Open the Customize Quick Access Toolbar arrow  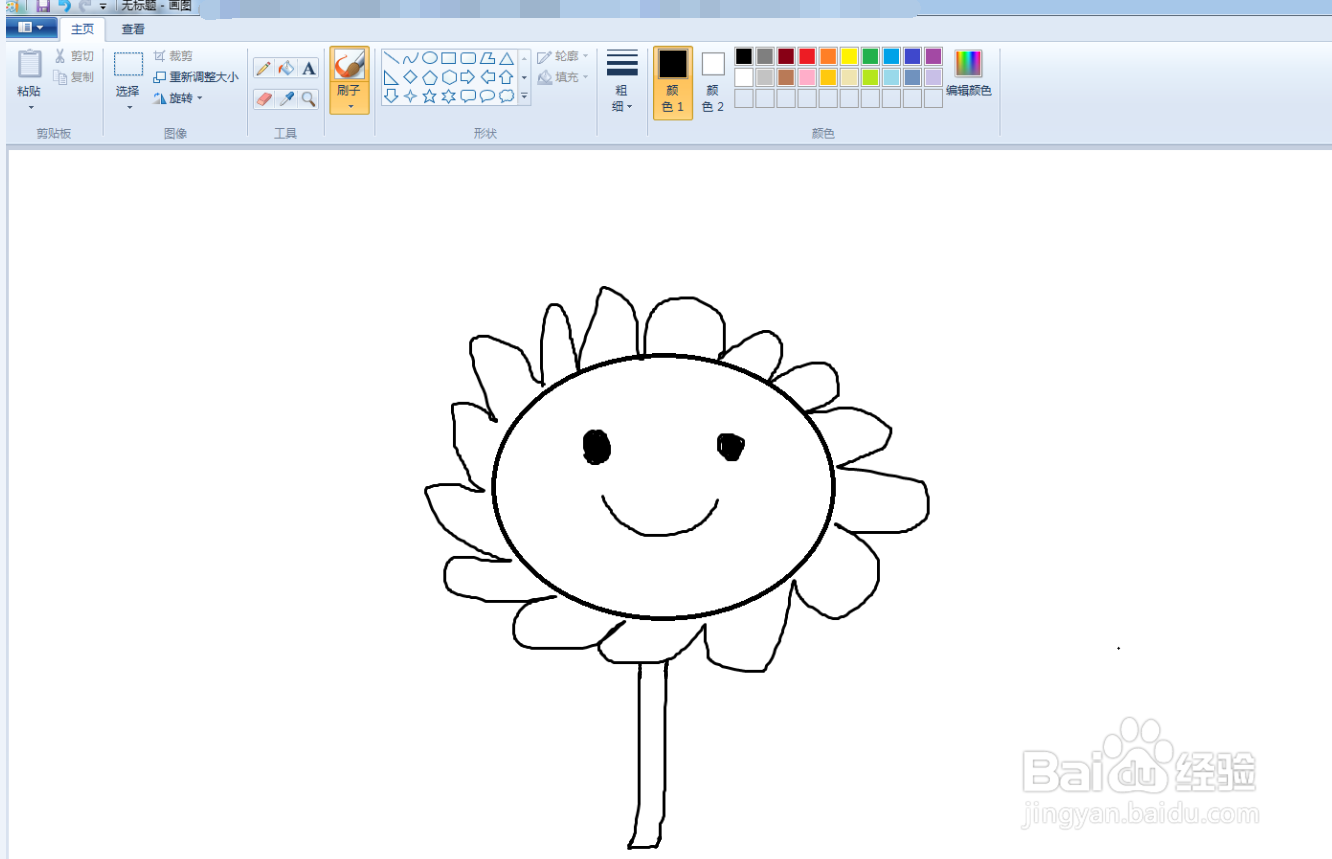pos(103,7)
